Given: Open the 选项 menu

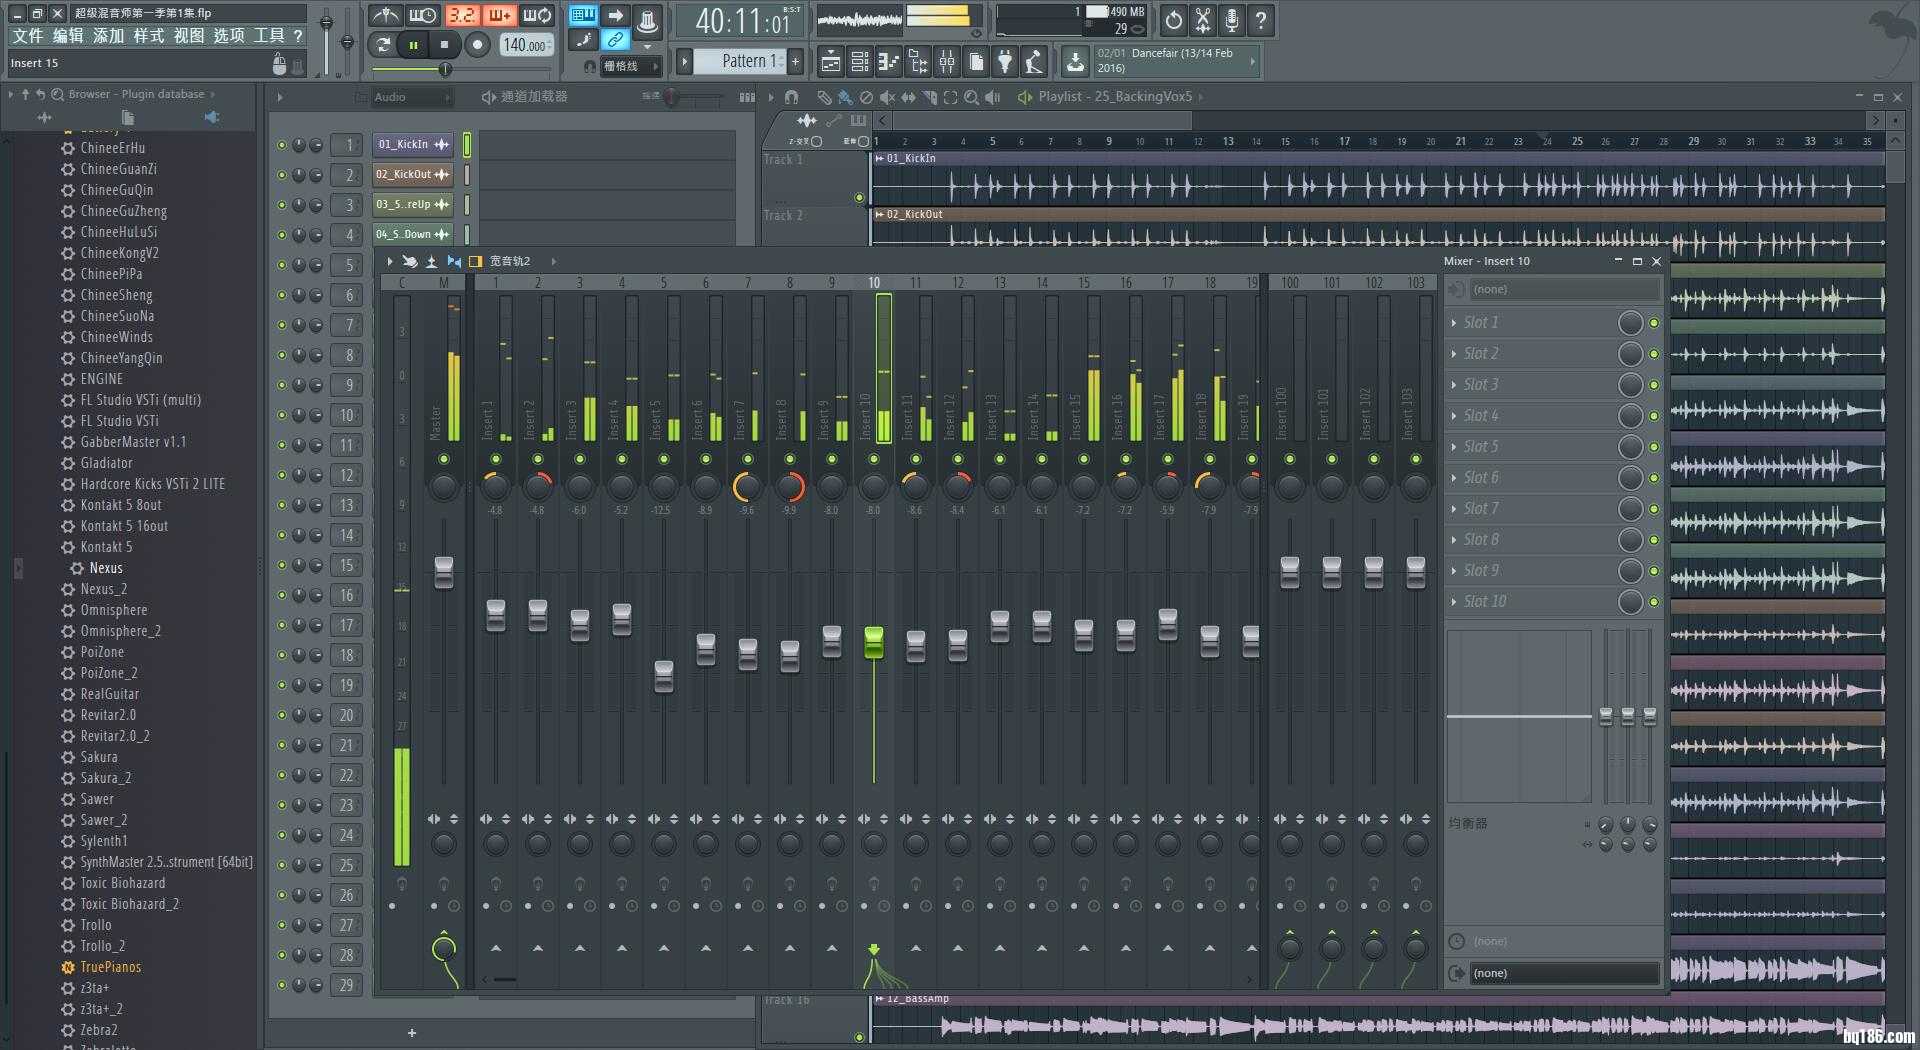Looking at the screenshot, I should pyautogui.click(x=228, y=36).
